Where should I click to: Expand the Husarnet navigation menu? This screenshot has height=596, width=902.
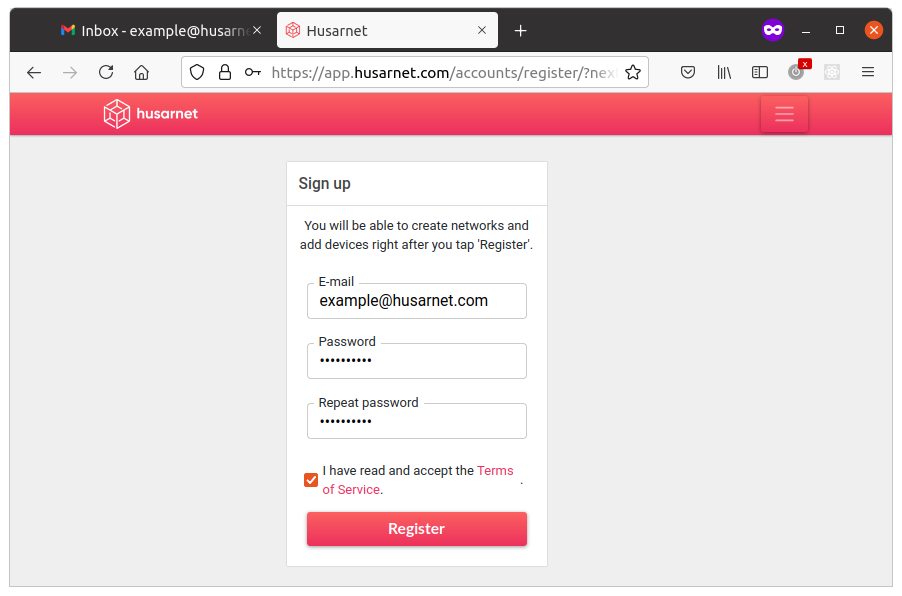[x=784, y=114]
